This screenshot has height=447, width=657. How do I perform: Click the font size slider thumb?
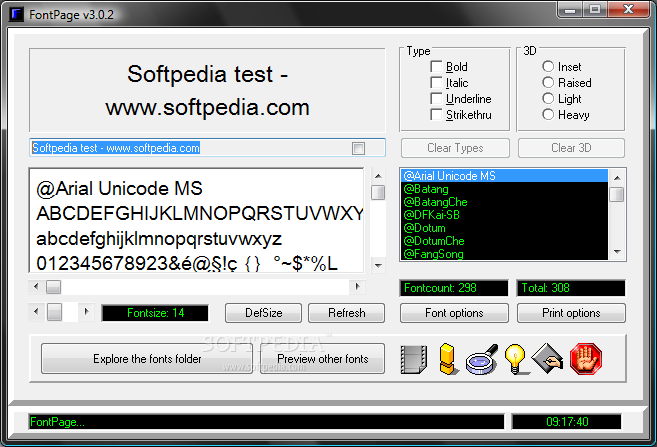54,312
